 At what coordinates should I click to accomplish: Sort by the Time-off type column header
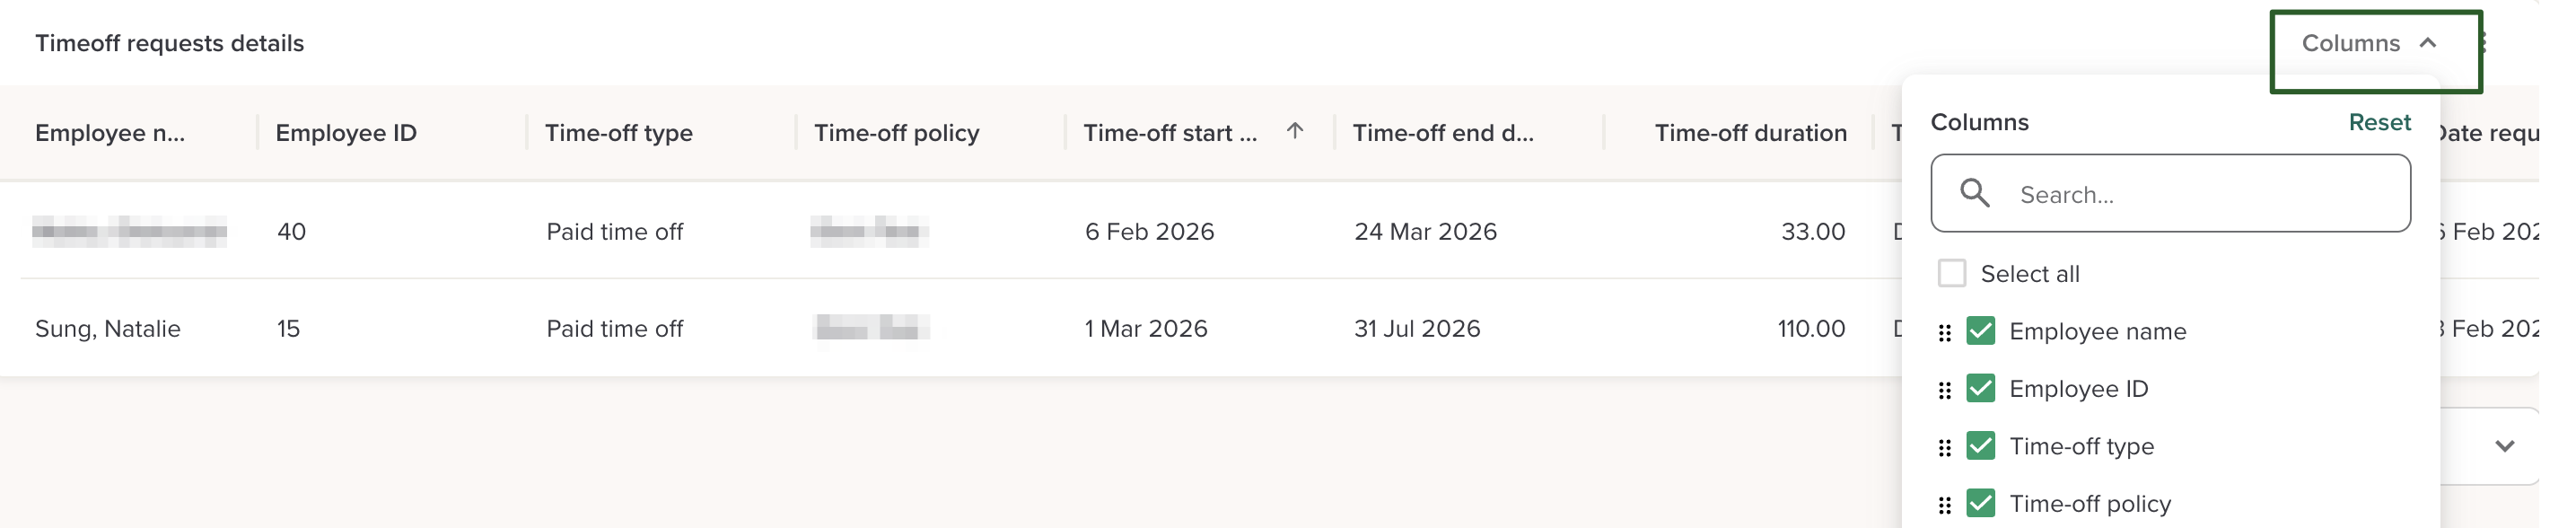tap(618, 133)
